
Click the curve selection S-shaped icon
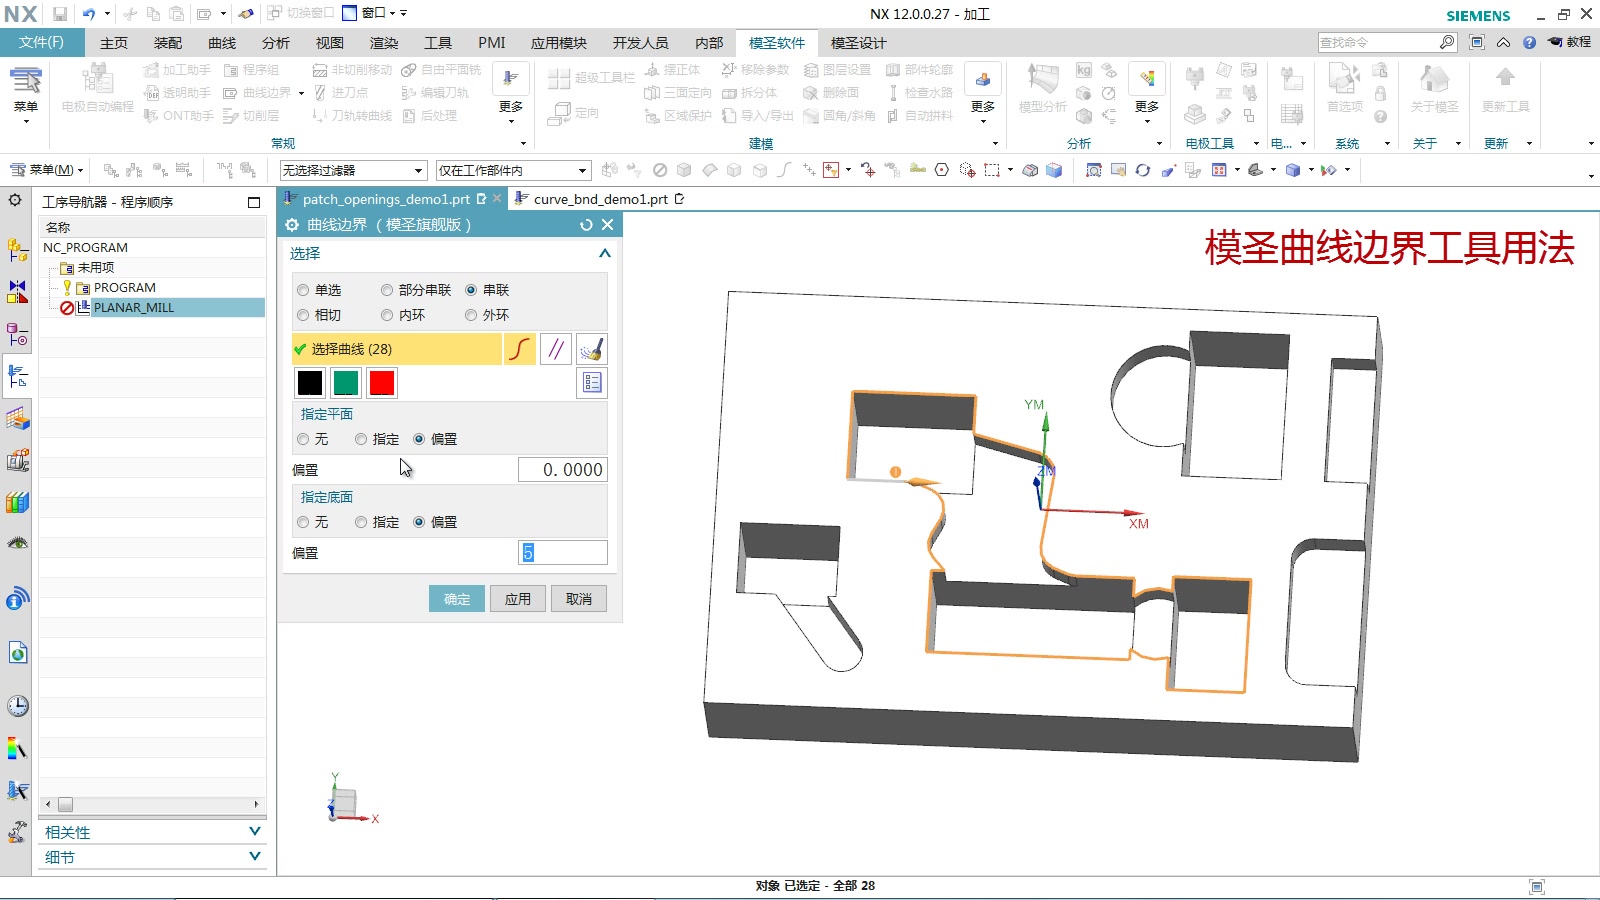tap(519, 349)
